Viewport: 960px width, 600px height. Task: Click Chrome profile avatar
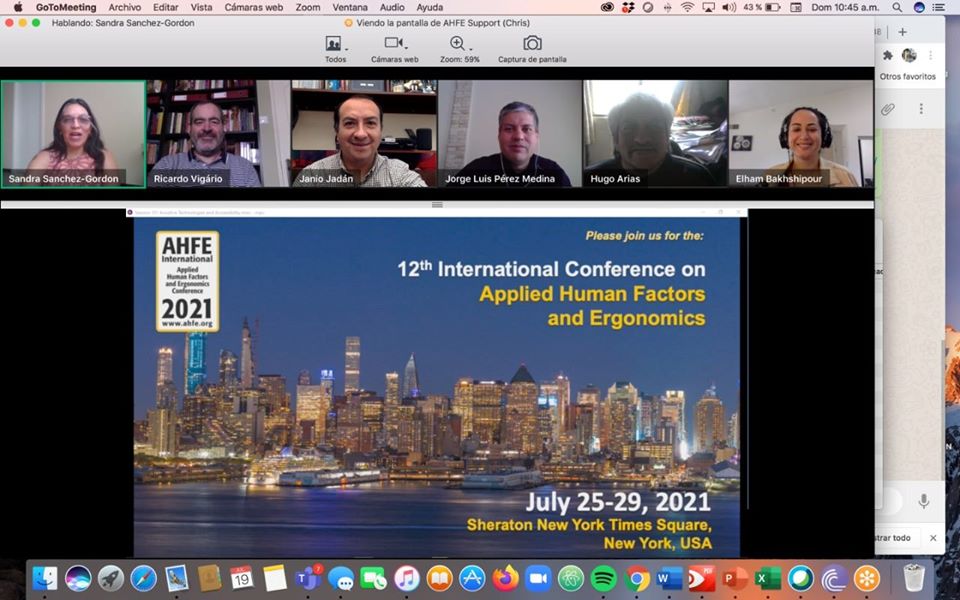(x=909, y=55)
